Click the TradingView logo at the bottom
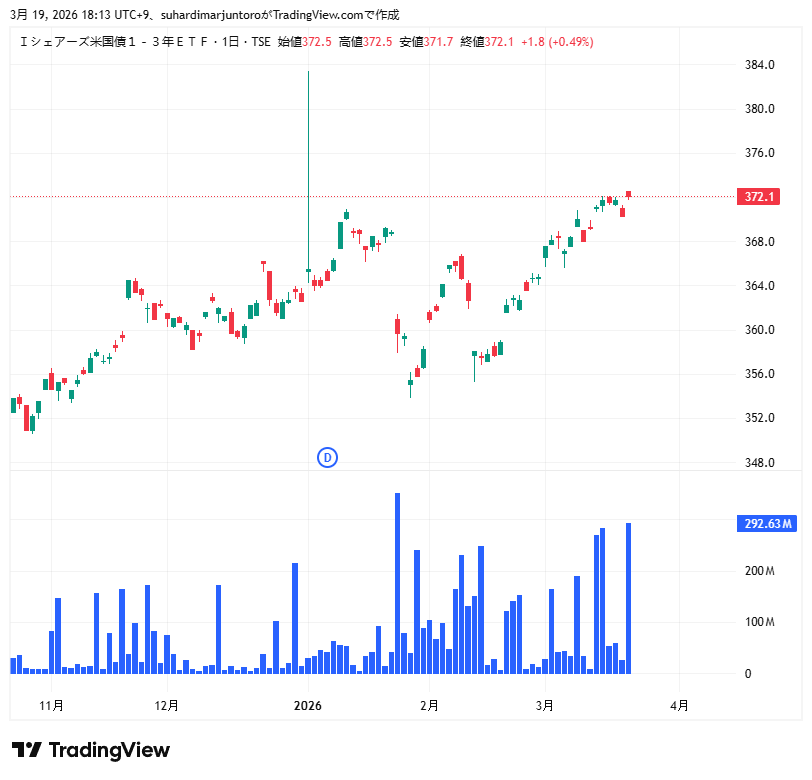 click(x=91, y=750)
